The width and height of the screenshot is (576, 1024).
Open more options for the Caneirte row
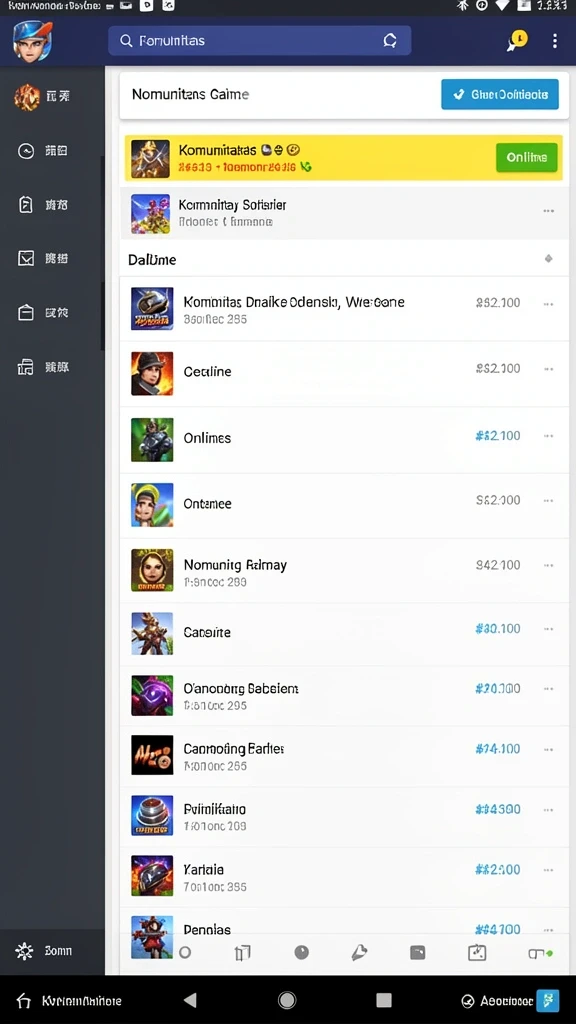549,629
